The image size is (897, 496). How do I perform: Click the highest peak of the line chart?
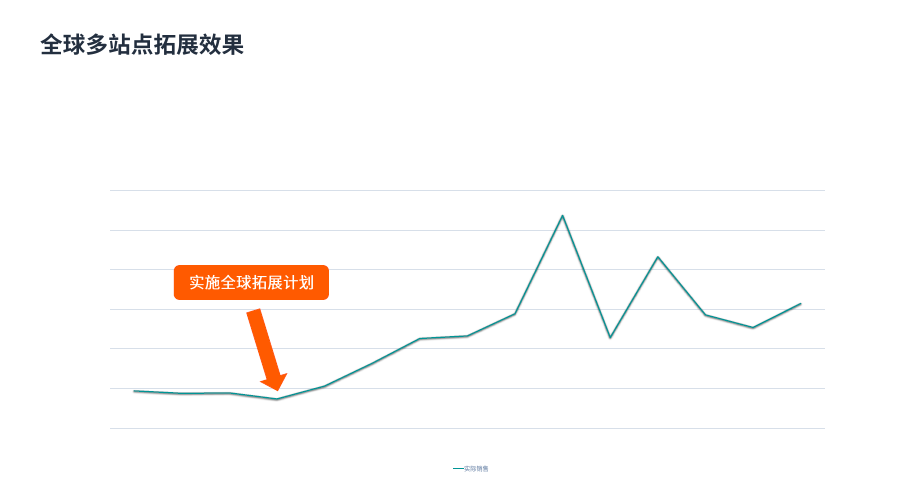562,216
